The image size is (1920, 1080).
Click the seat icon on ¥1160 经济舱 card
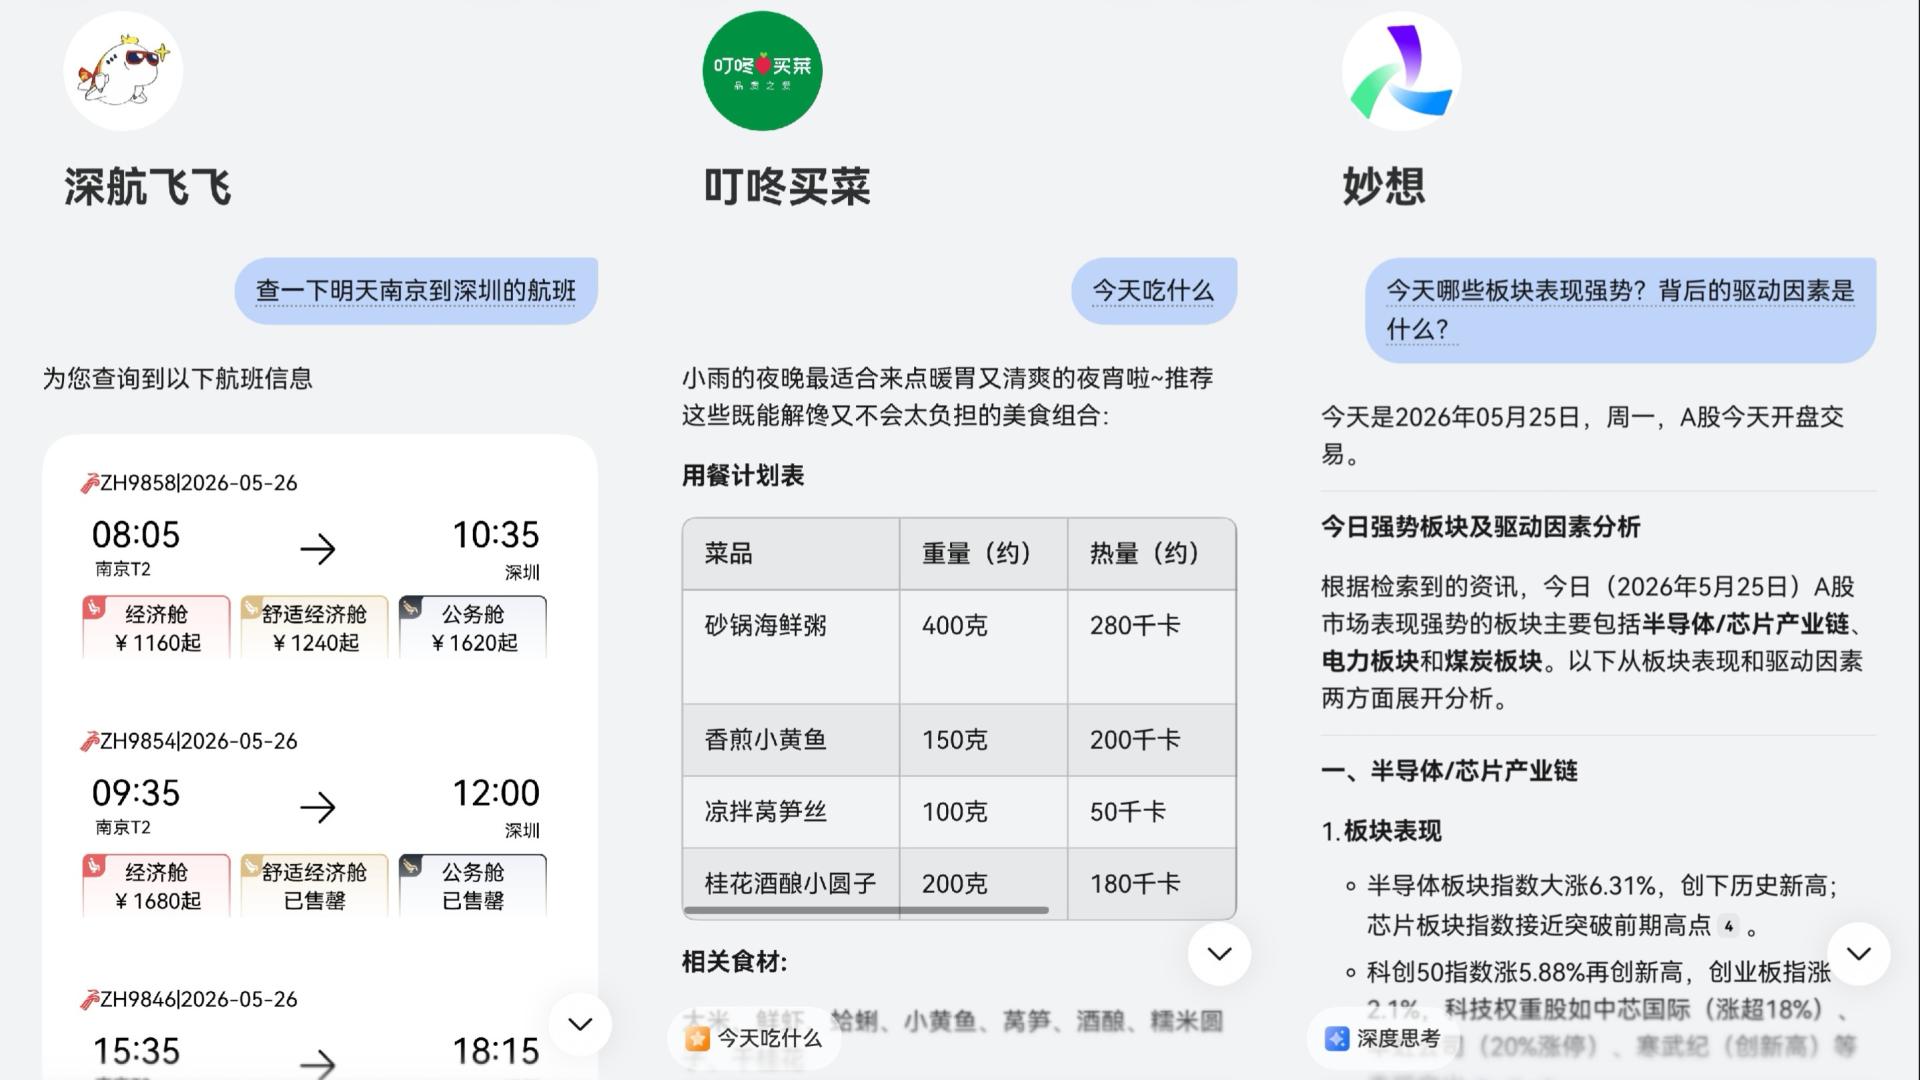94,607
